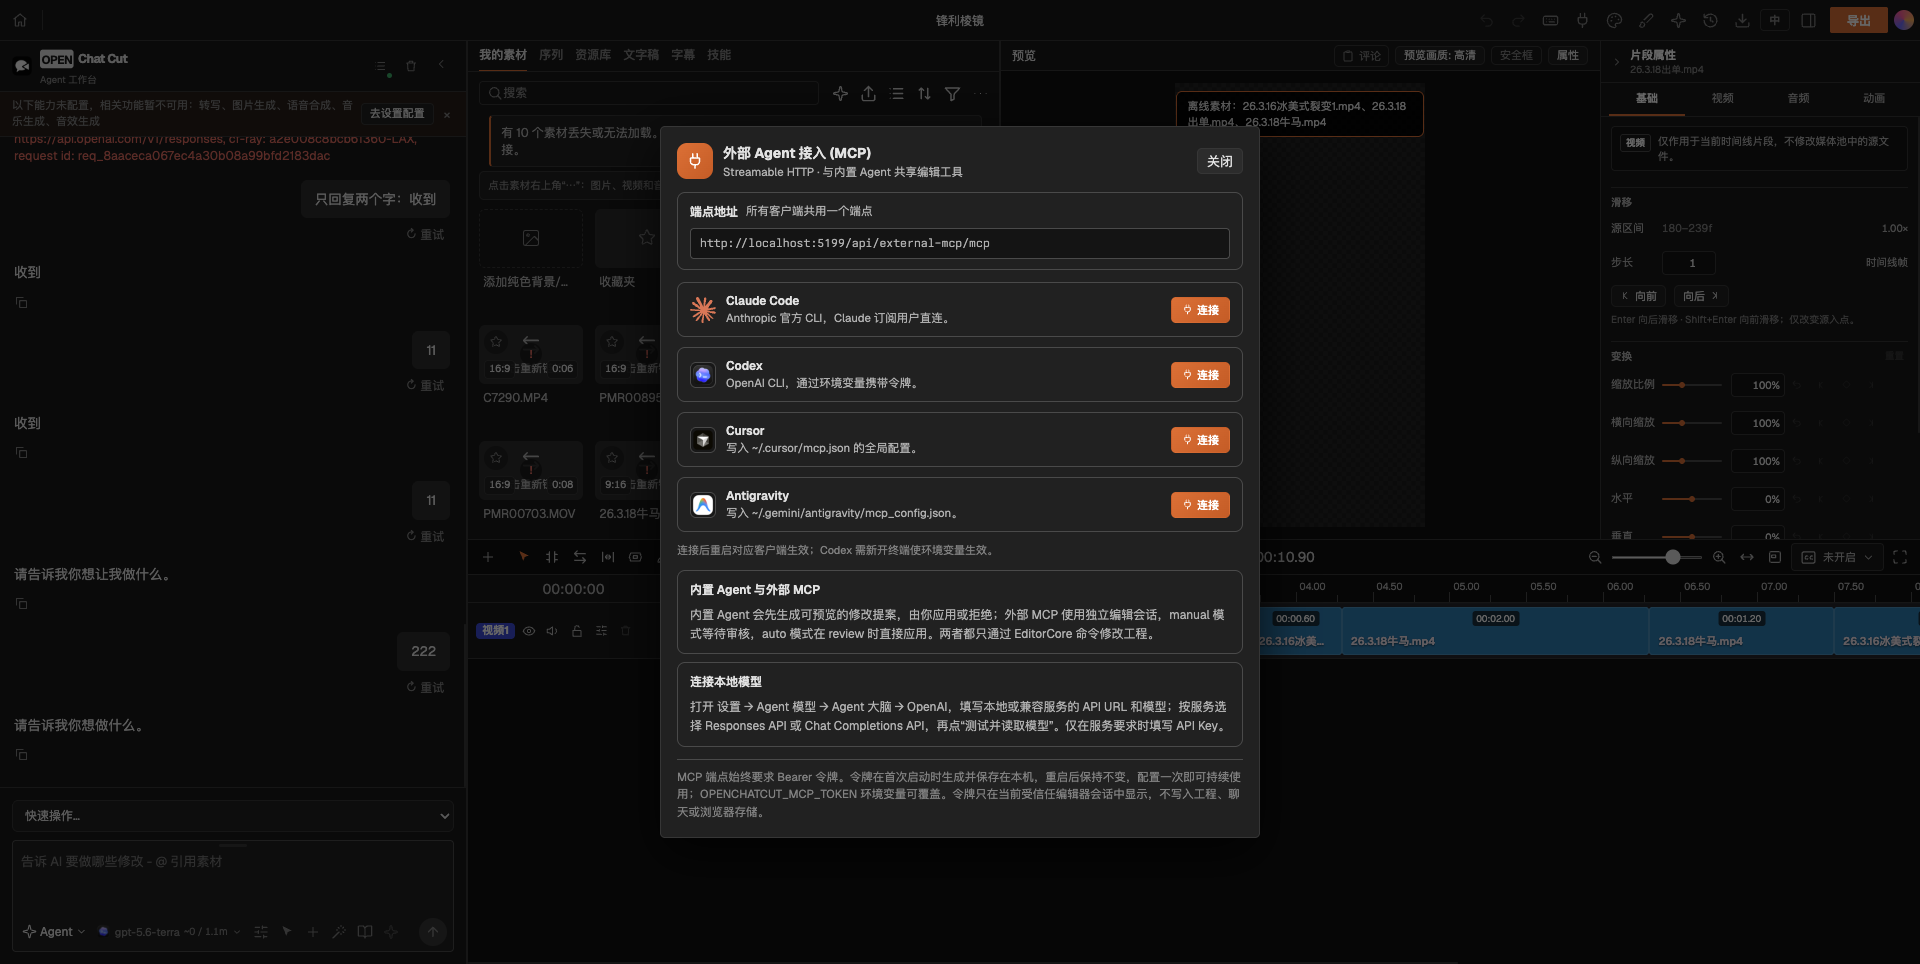Select the 基础 properties tab
Viewport: 1920px width, 964px height.
coord(1646,98)
